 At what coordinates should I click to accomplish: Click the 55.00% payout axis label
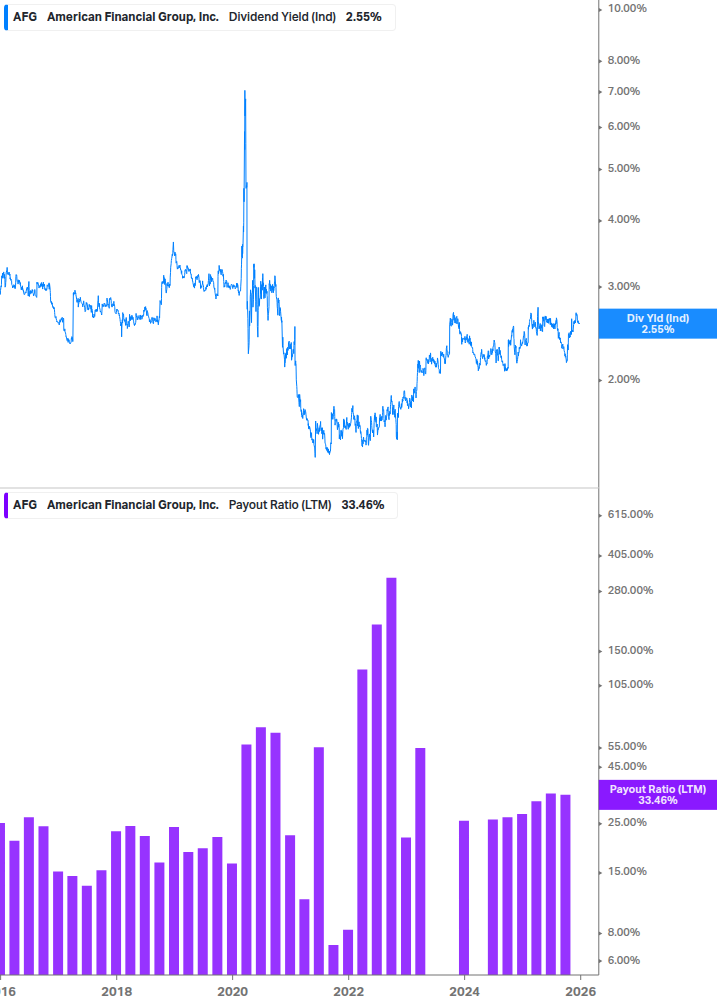click(627, 747)
